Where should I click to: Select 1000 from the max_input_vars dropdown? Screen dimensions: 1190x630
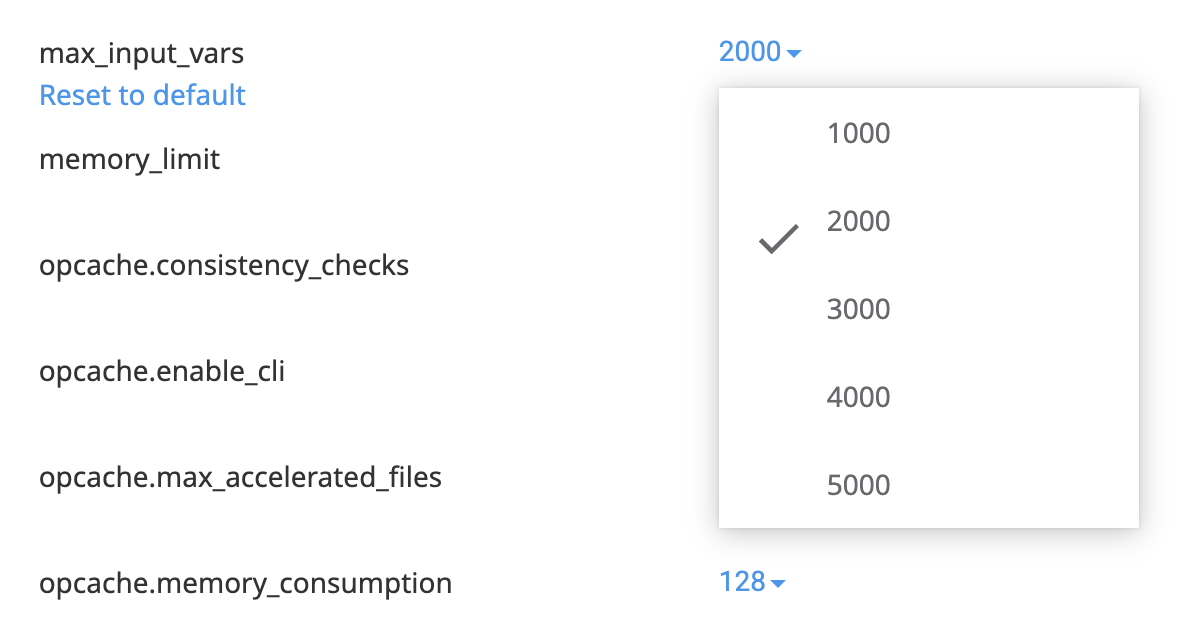click(x=859, y=133)
